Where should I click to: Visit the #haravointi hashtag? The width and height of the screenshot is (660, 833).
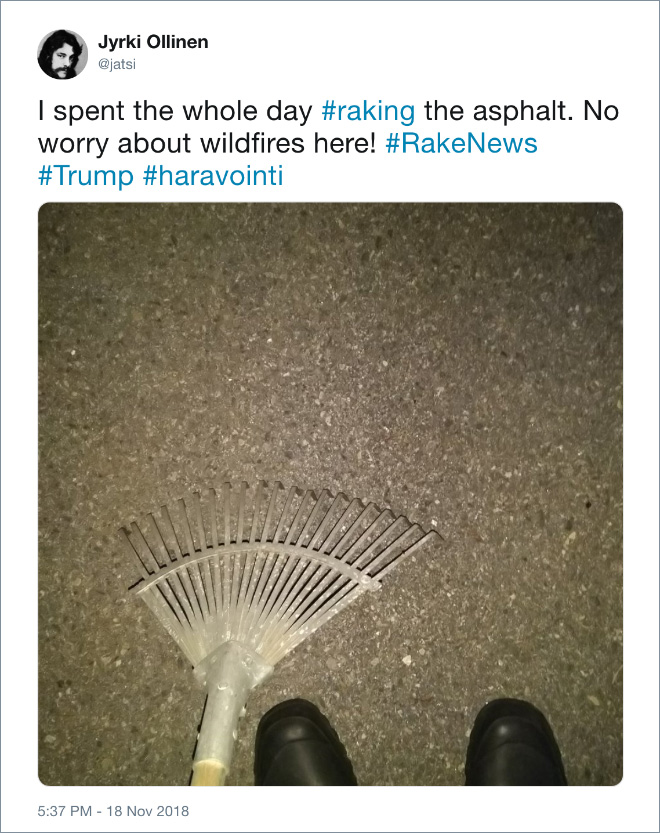click(x=213, y=176)
